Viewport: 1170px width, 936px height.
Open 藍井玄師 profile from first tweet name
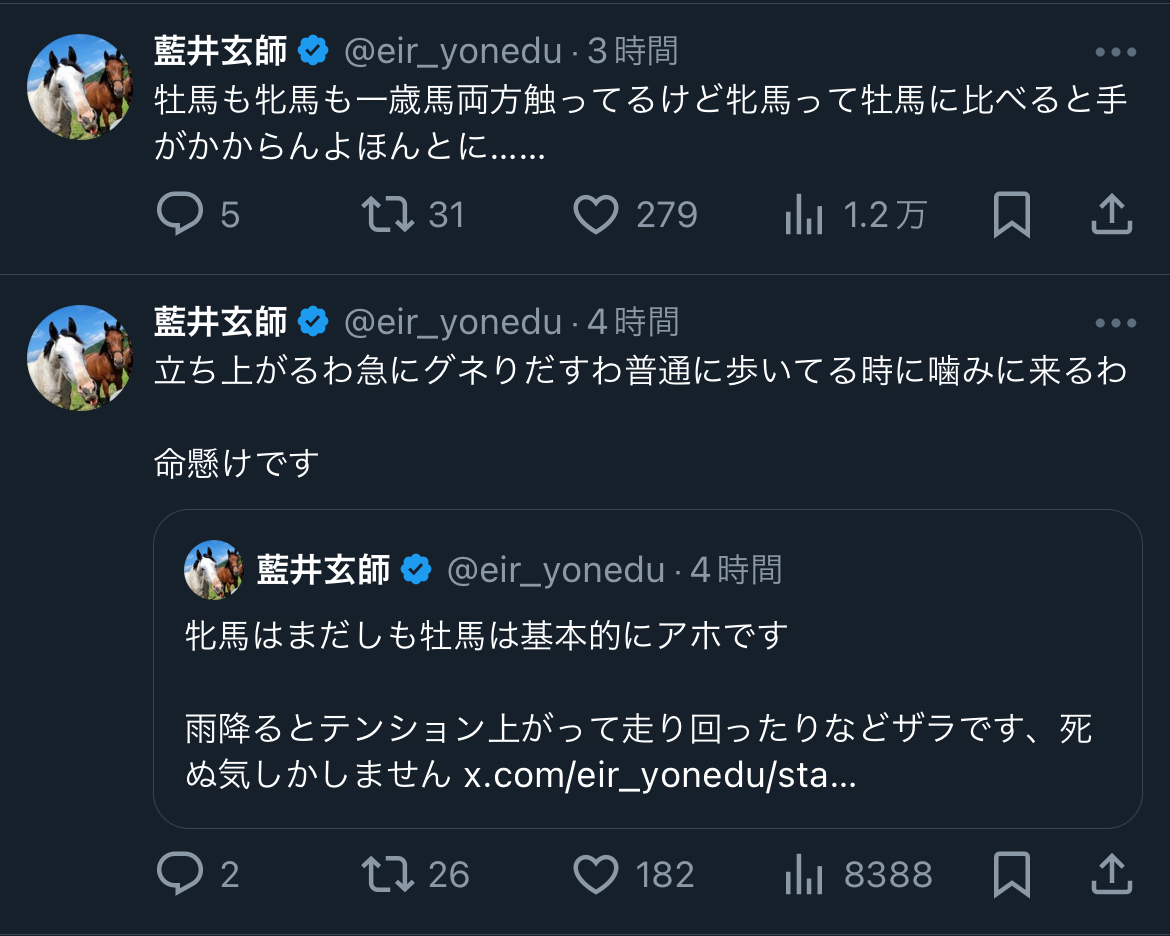tap(220, 50)
